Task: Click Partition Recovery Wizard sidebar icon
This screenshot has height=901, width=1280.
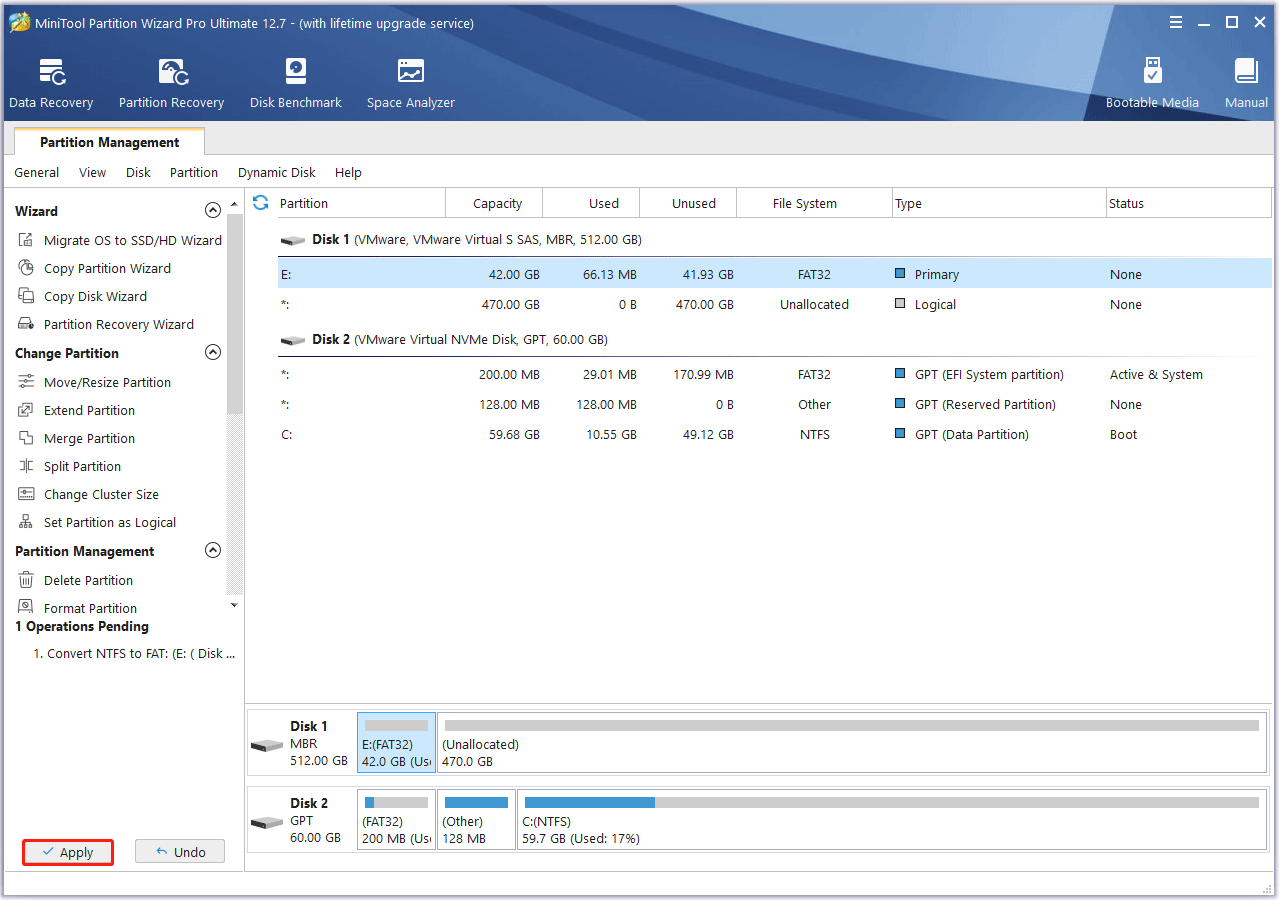Action: click(26, 324)
